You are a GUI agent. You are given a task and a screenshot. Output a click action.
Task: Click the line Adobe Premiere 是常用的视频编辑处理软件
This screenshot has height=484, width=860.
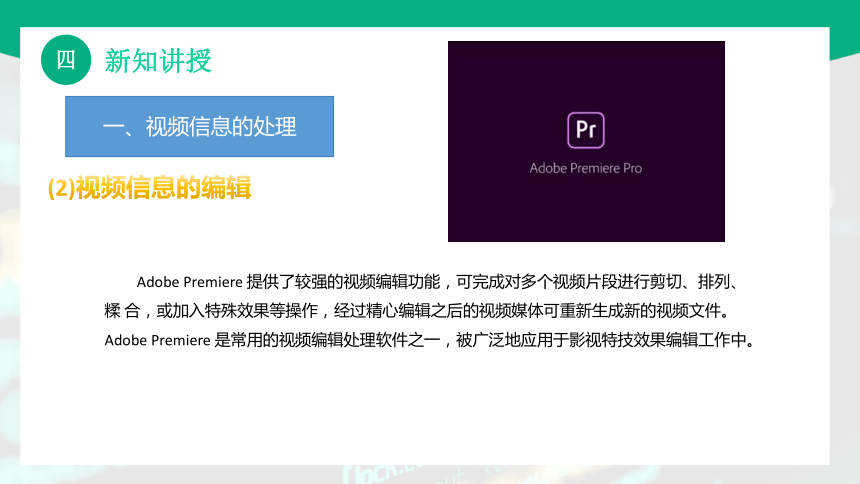coord(429,340)
